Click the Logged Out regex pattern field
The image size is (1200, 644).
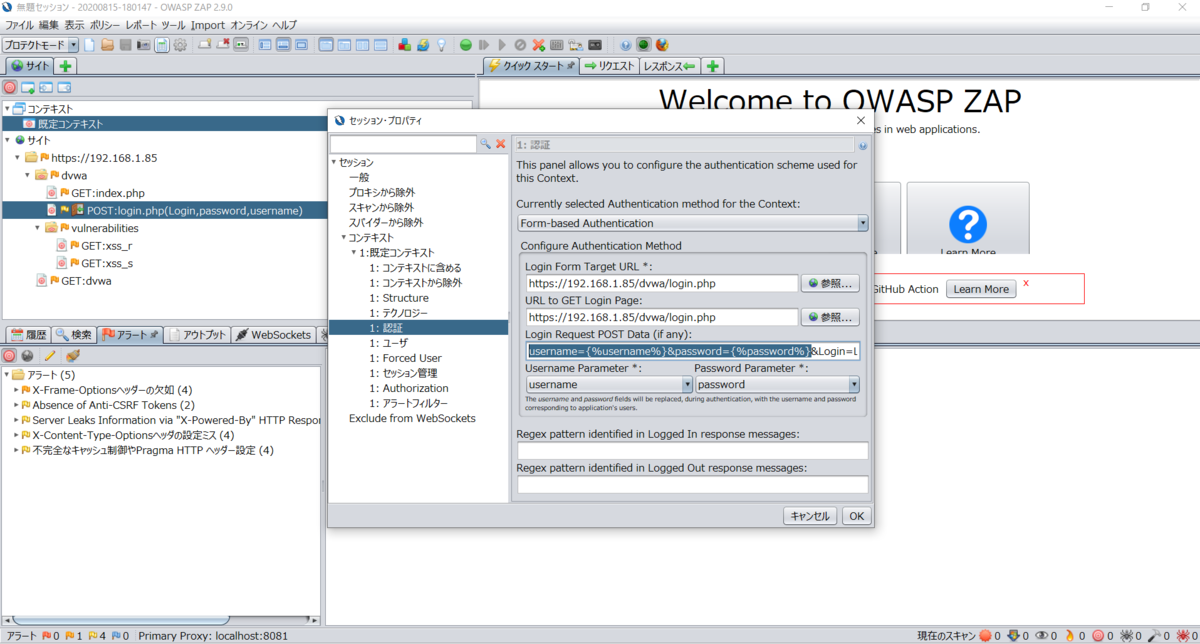[692, 484]
